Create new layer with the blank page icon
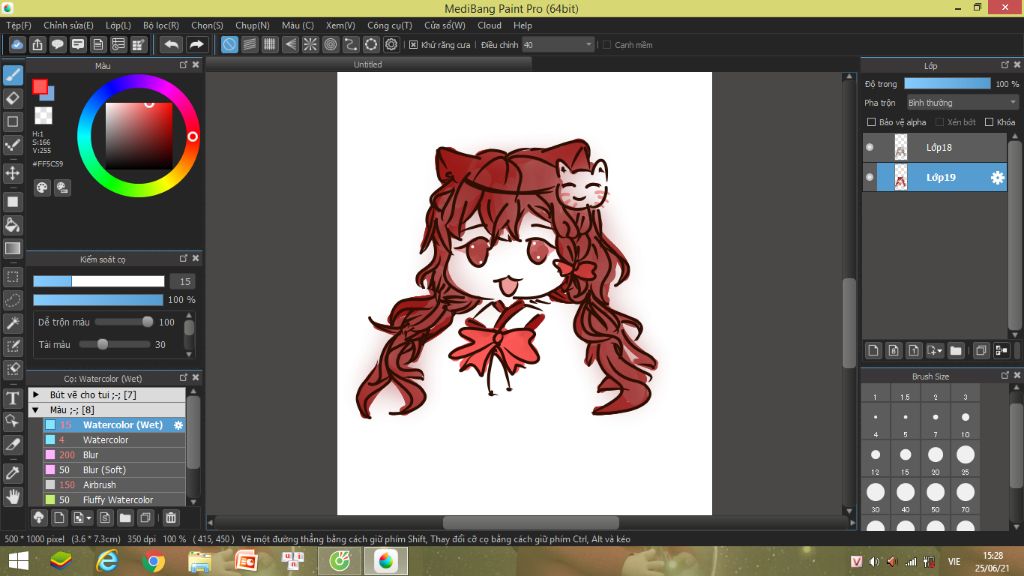 pos(873,351)
